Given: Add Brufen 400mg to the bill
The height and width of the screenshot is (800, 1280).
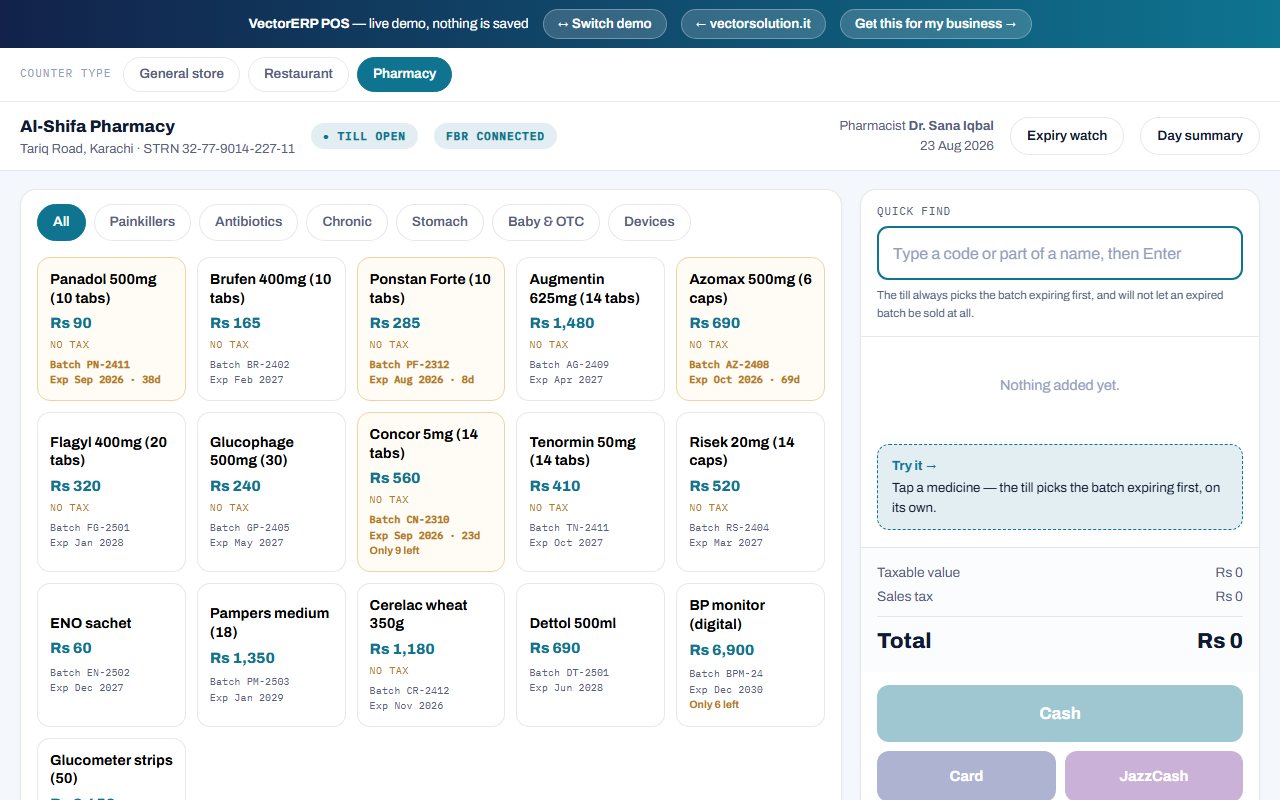Looking at the screenshot, I should pos(271,329).
